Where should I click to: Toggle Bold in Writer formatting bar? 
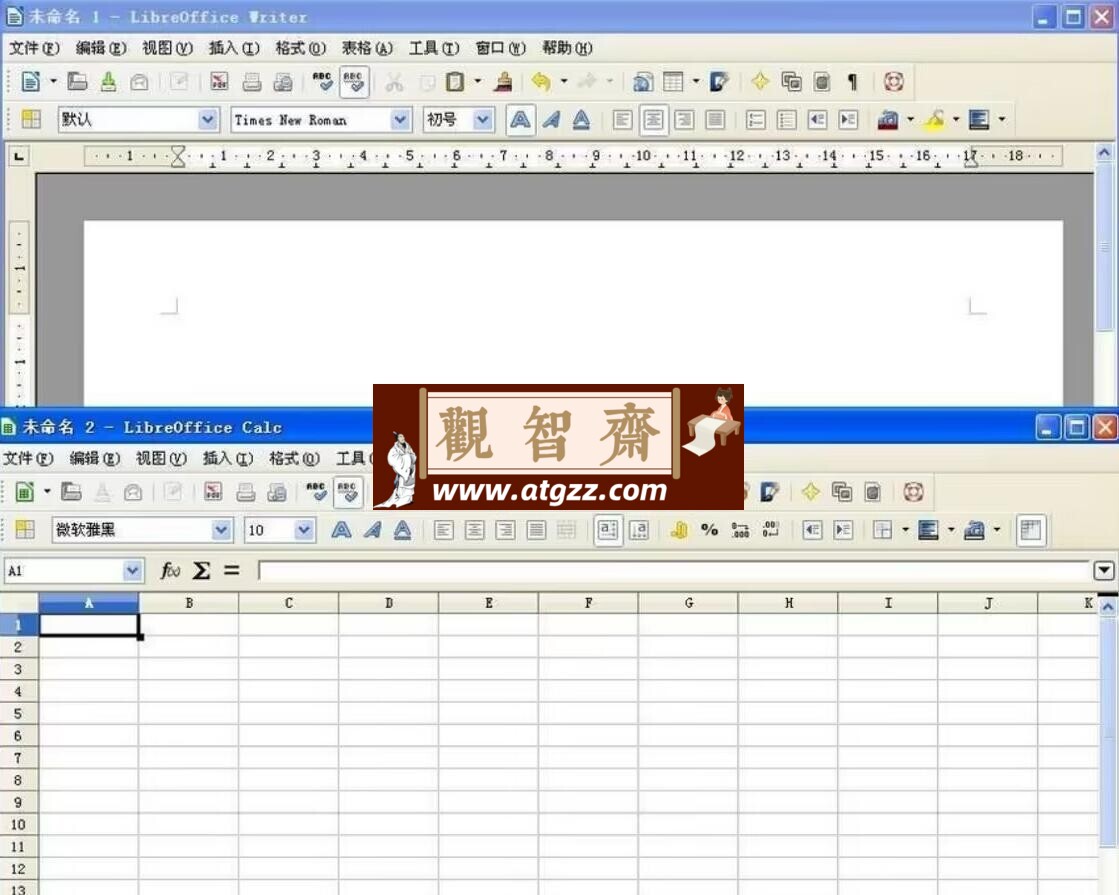tap(520, 119)
